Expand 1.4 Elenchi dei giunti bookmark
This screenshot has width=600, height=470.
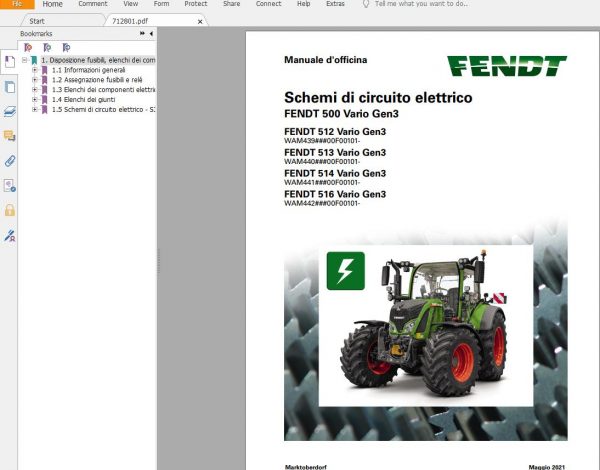[35, 100]
